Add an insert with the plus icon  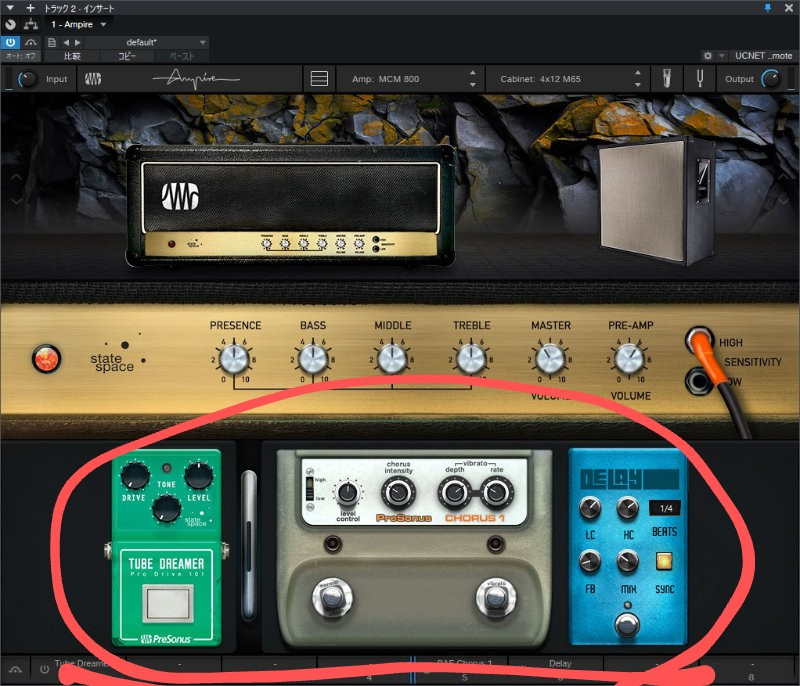[30, 8]
